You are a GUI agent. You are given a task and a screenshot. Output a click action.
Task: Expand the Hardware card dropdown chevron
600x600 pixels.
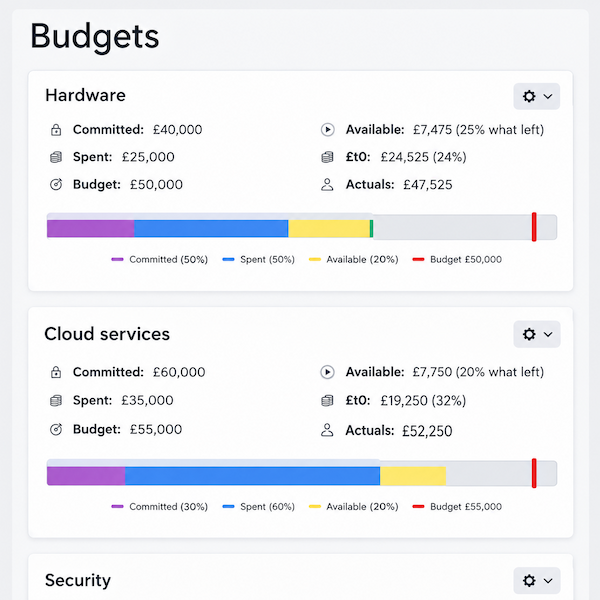[x=548, y=96]
